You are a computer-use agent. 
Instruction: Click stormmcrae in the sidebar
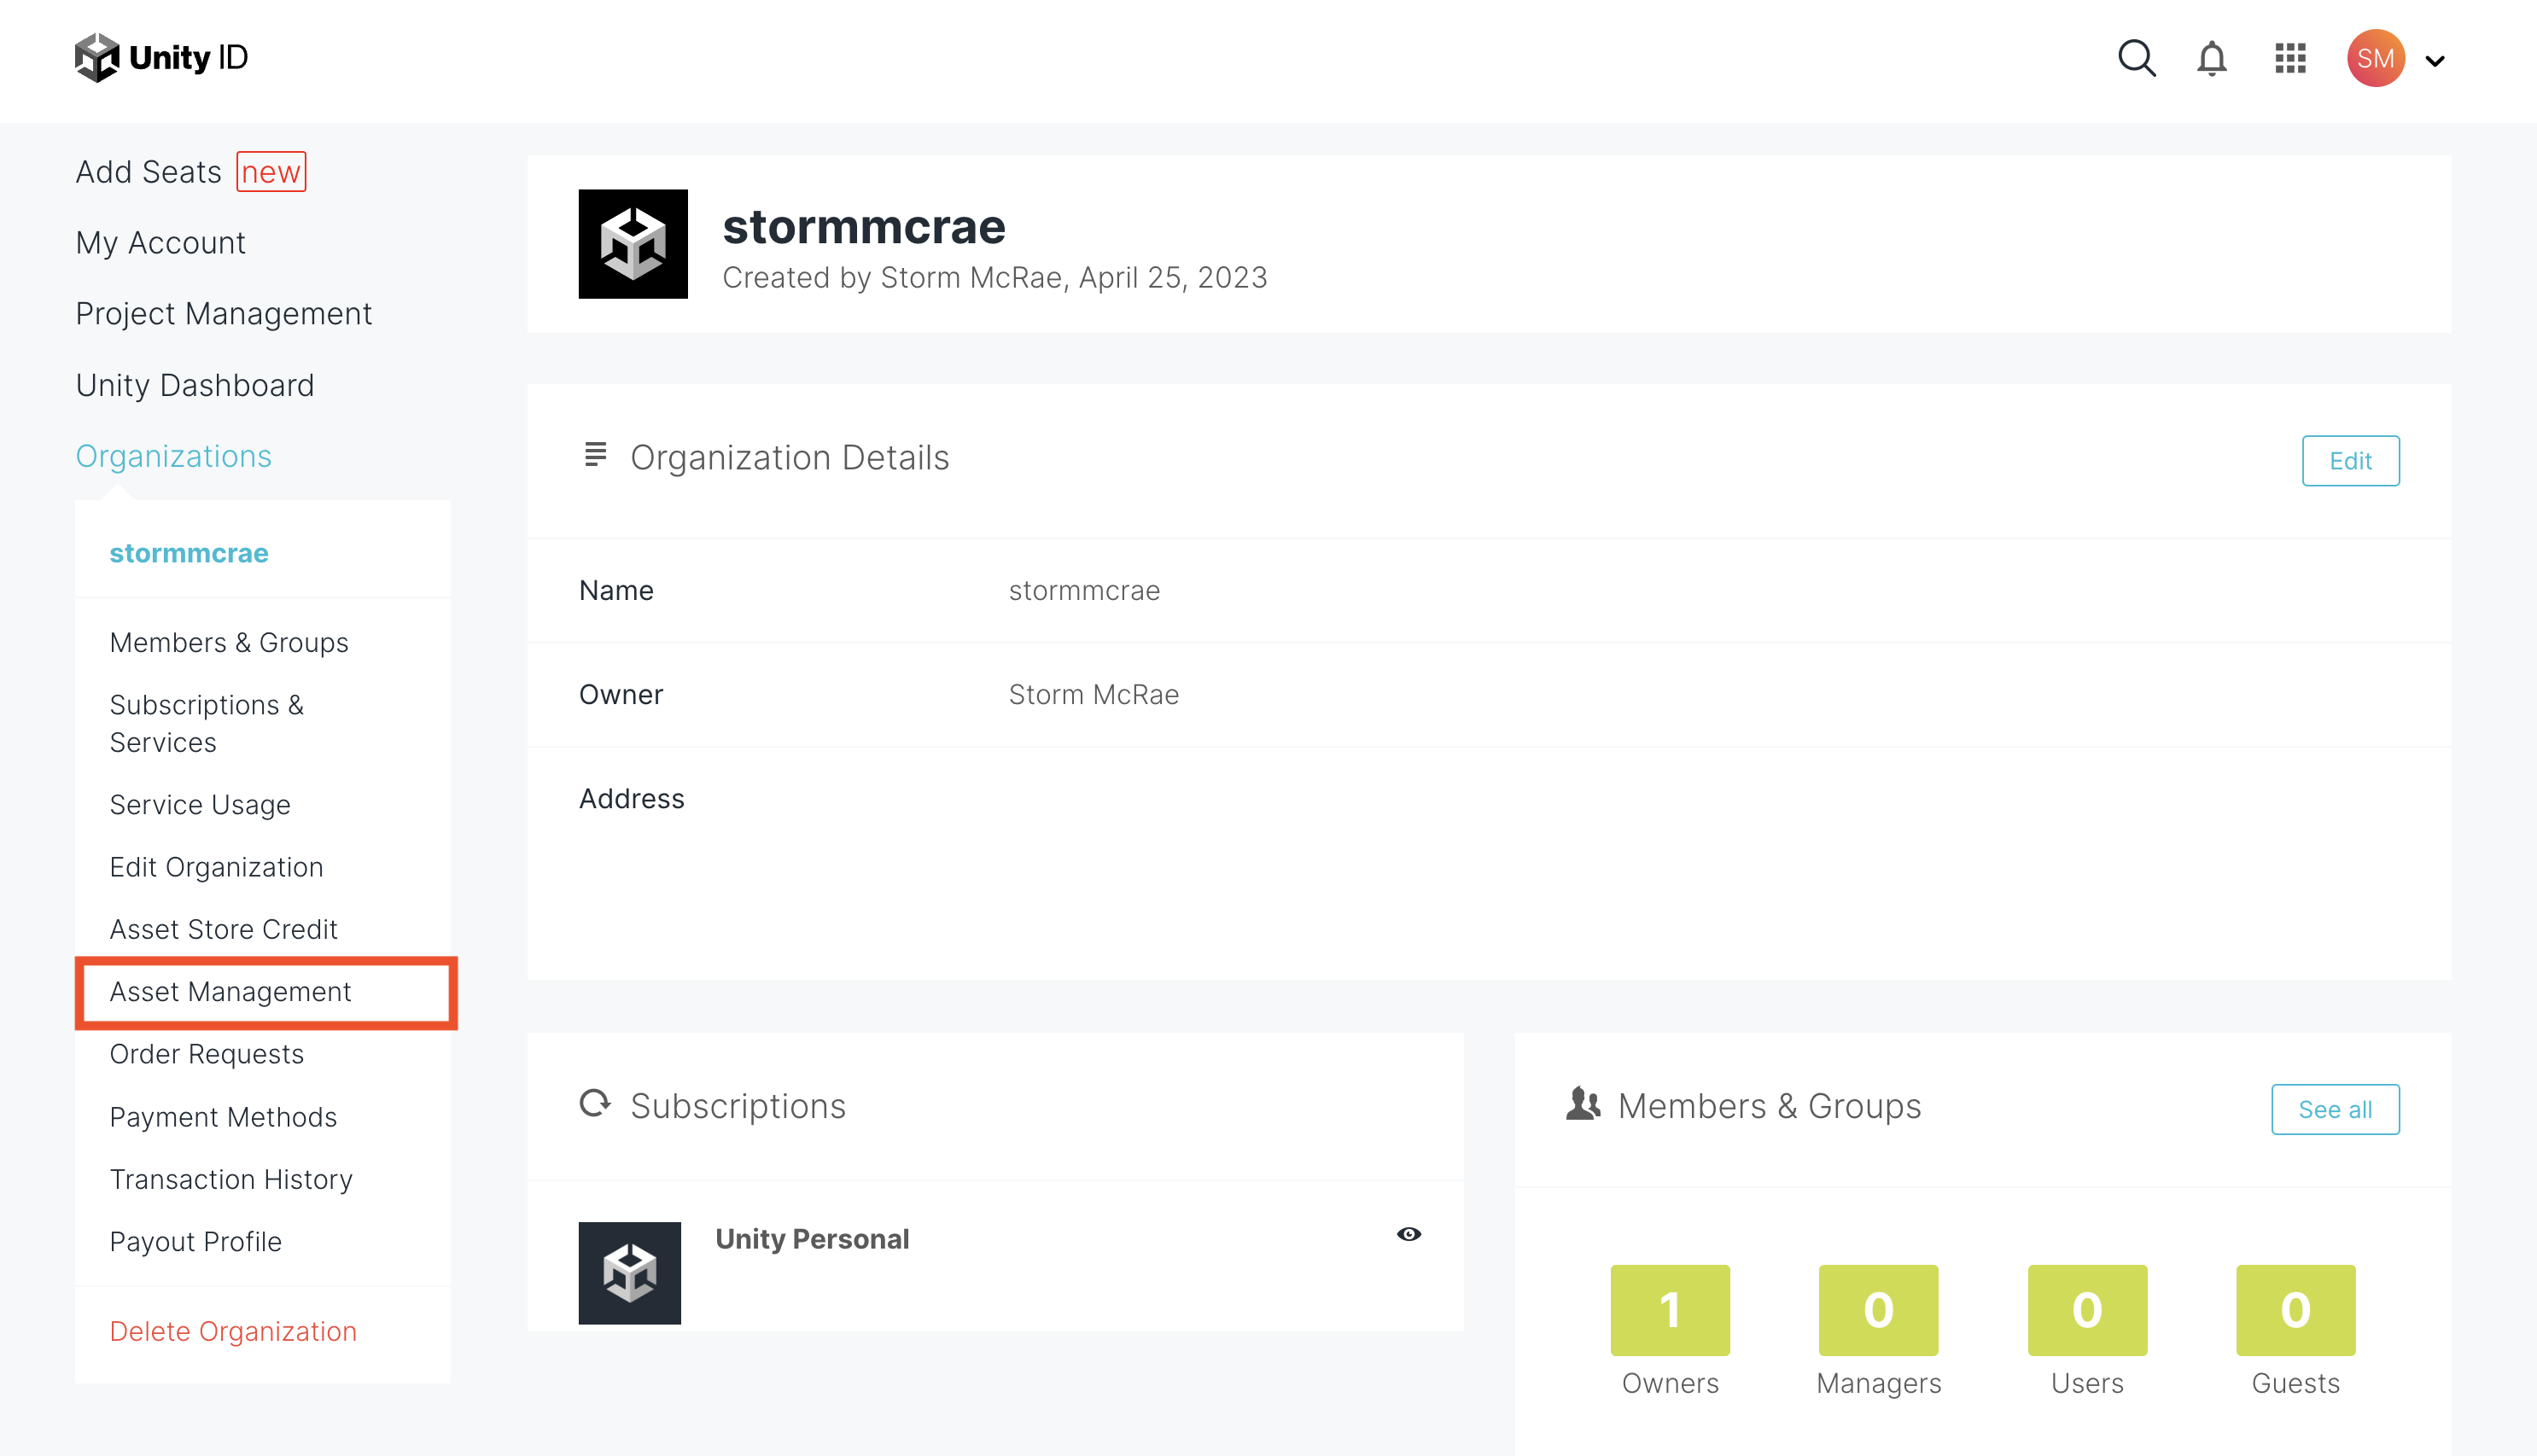click(189, 553)
